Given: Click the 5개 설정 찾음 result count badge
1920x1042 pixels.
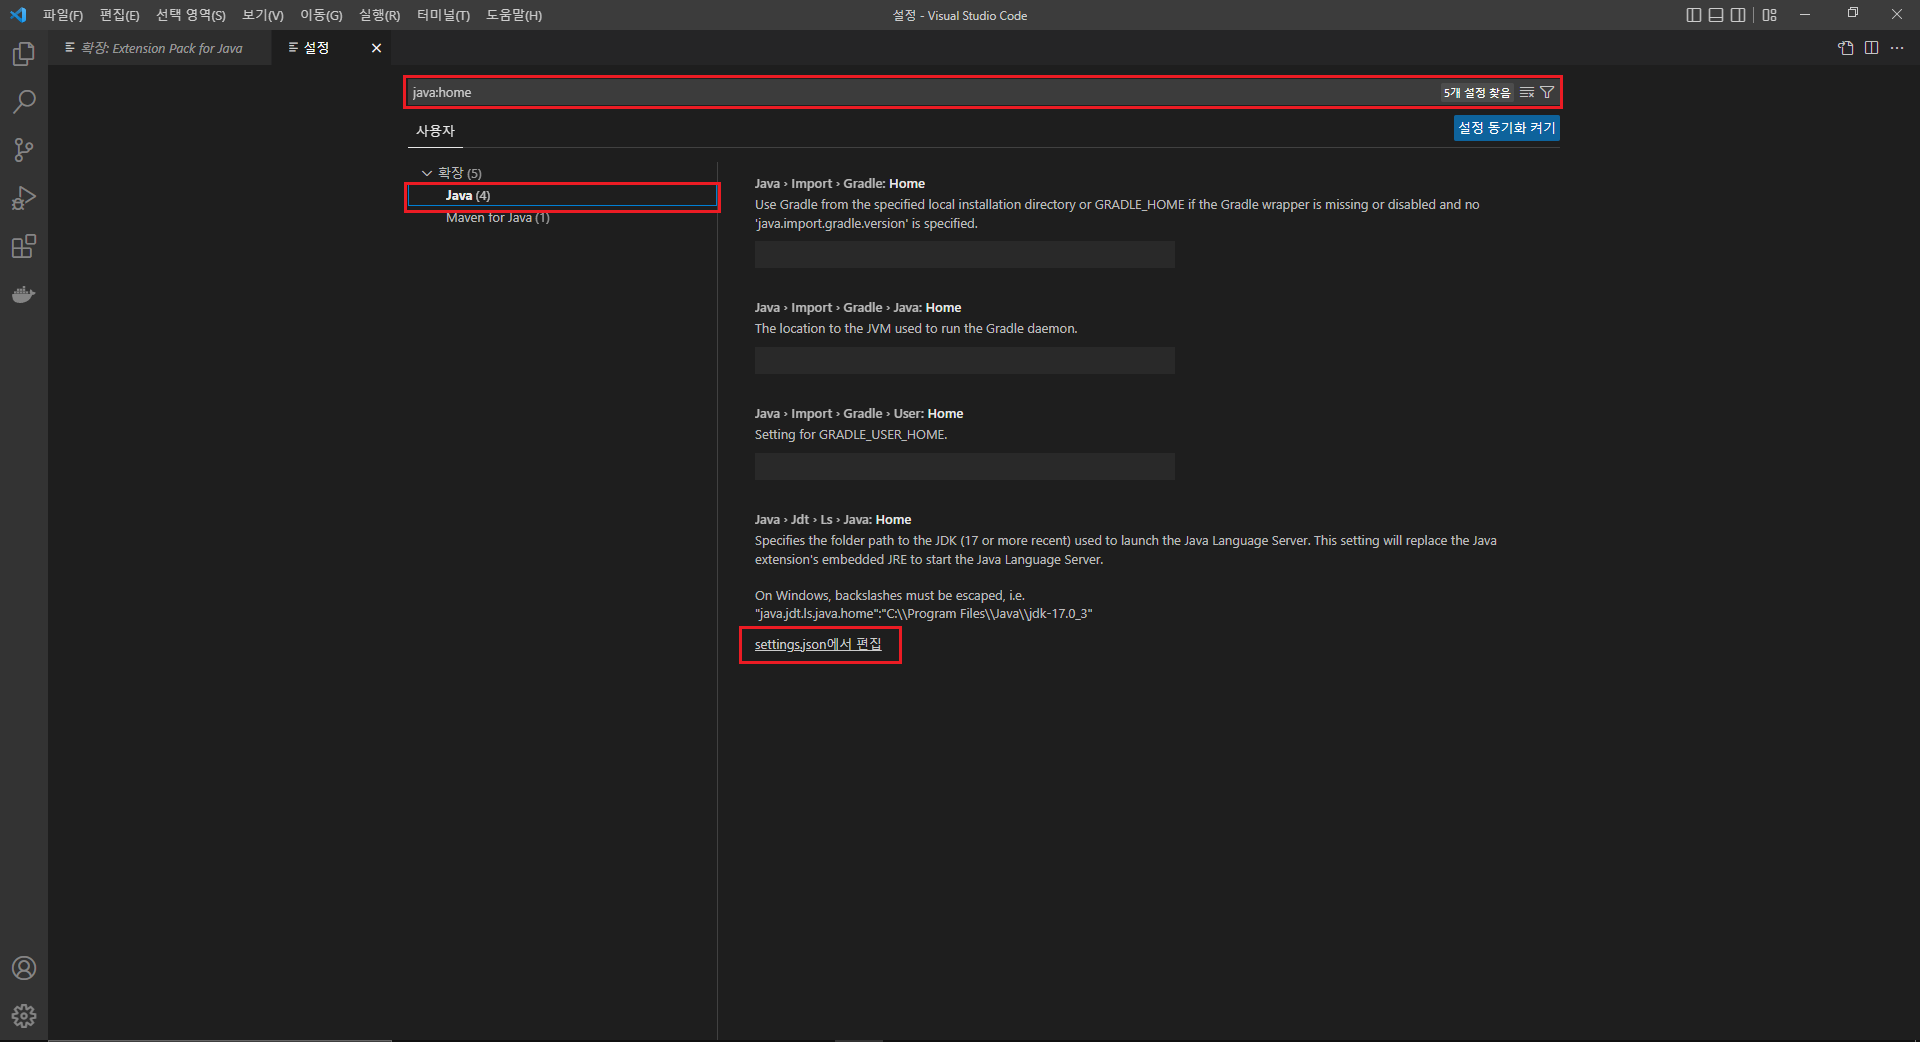Looking at the screenshot, I should 1477,92.
